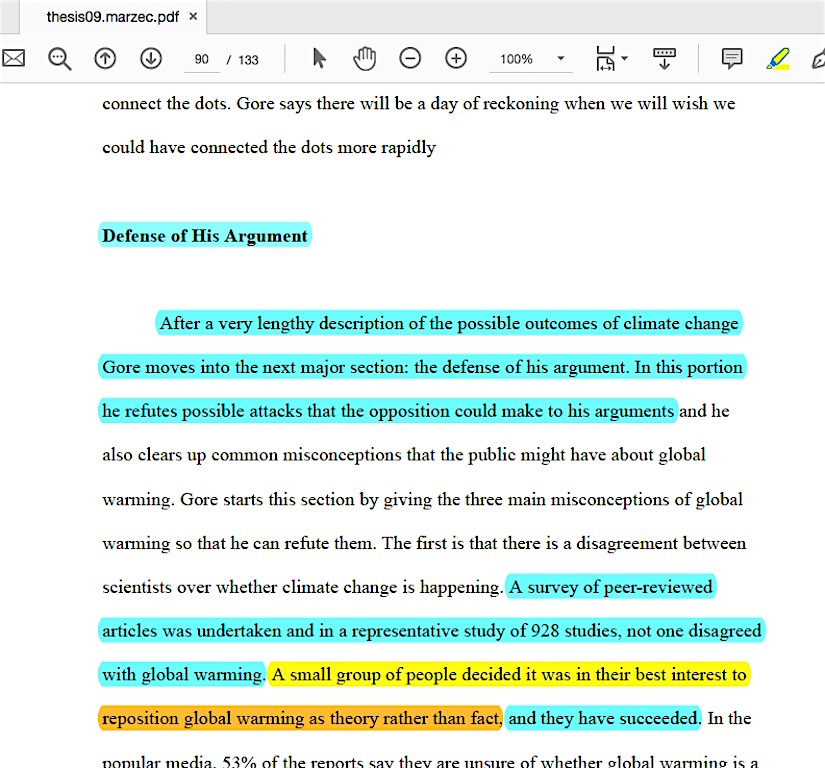This screenshot has height=768, width=825.
Task: Toggle the scrolling mode keyboard icon
Action: click(x=665, y=59)
